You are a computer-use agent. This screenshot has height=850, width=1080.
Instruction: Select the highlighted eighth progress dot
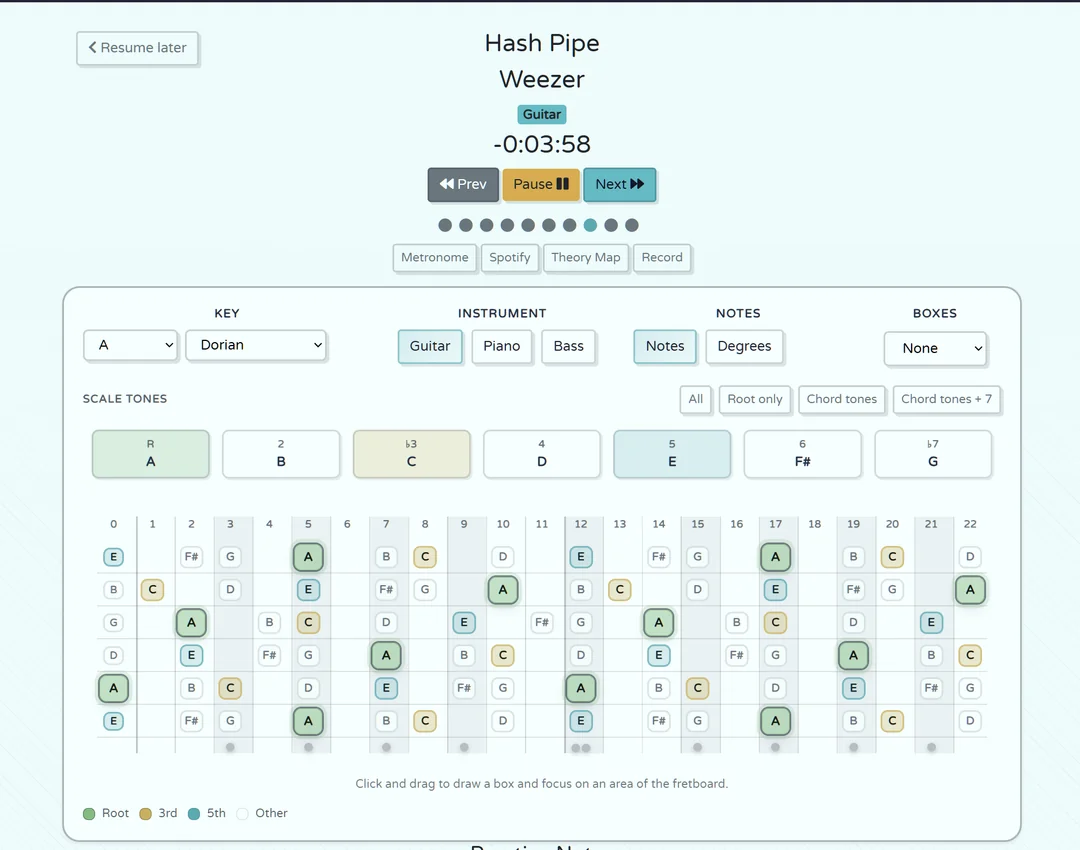point(590,225)
